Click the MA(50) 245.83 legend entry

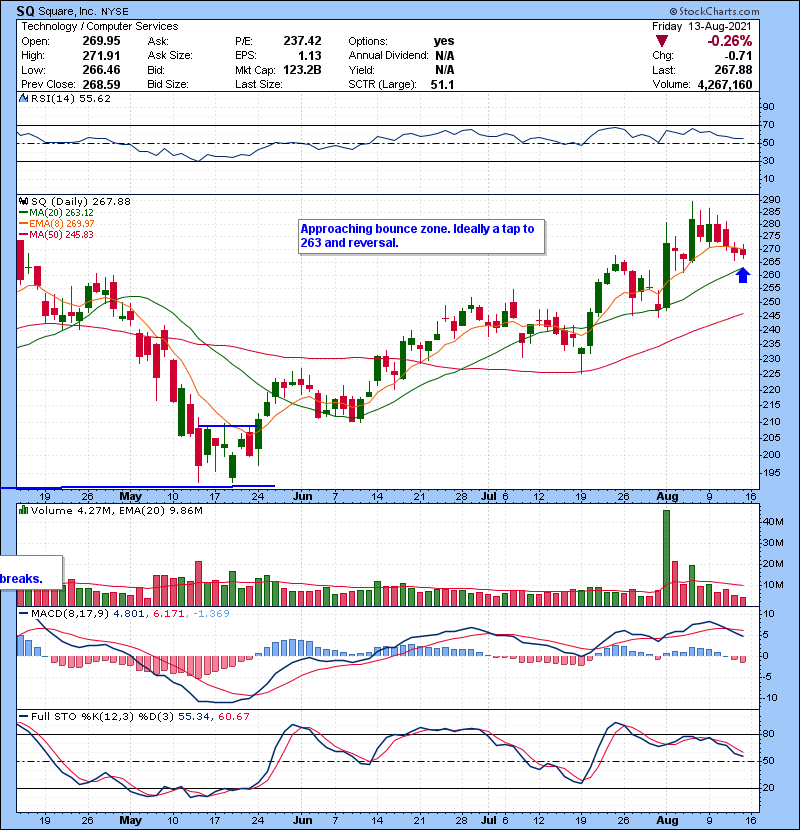[x=57, y=234]
